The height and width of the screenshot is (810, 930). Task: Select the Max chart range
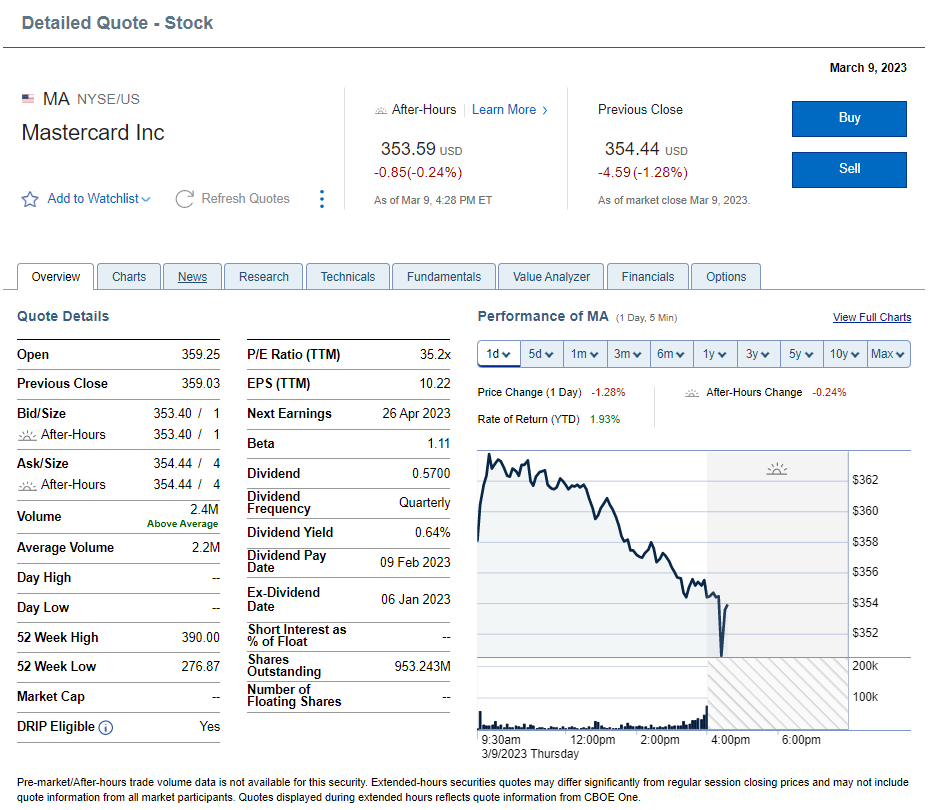[x=888, y=354]
